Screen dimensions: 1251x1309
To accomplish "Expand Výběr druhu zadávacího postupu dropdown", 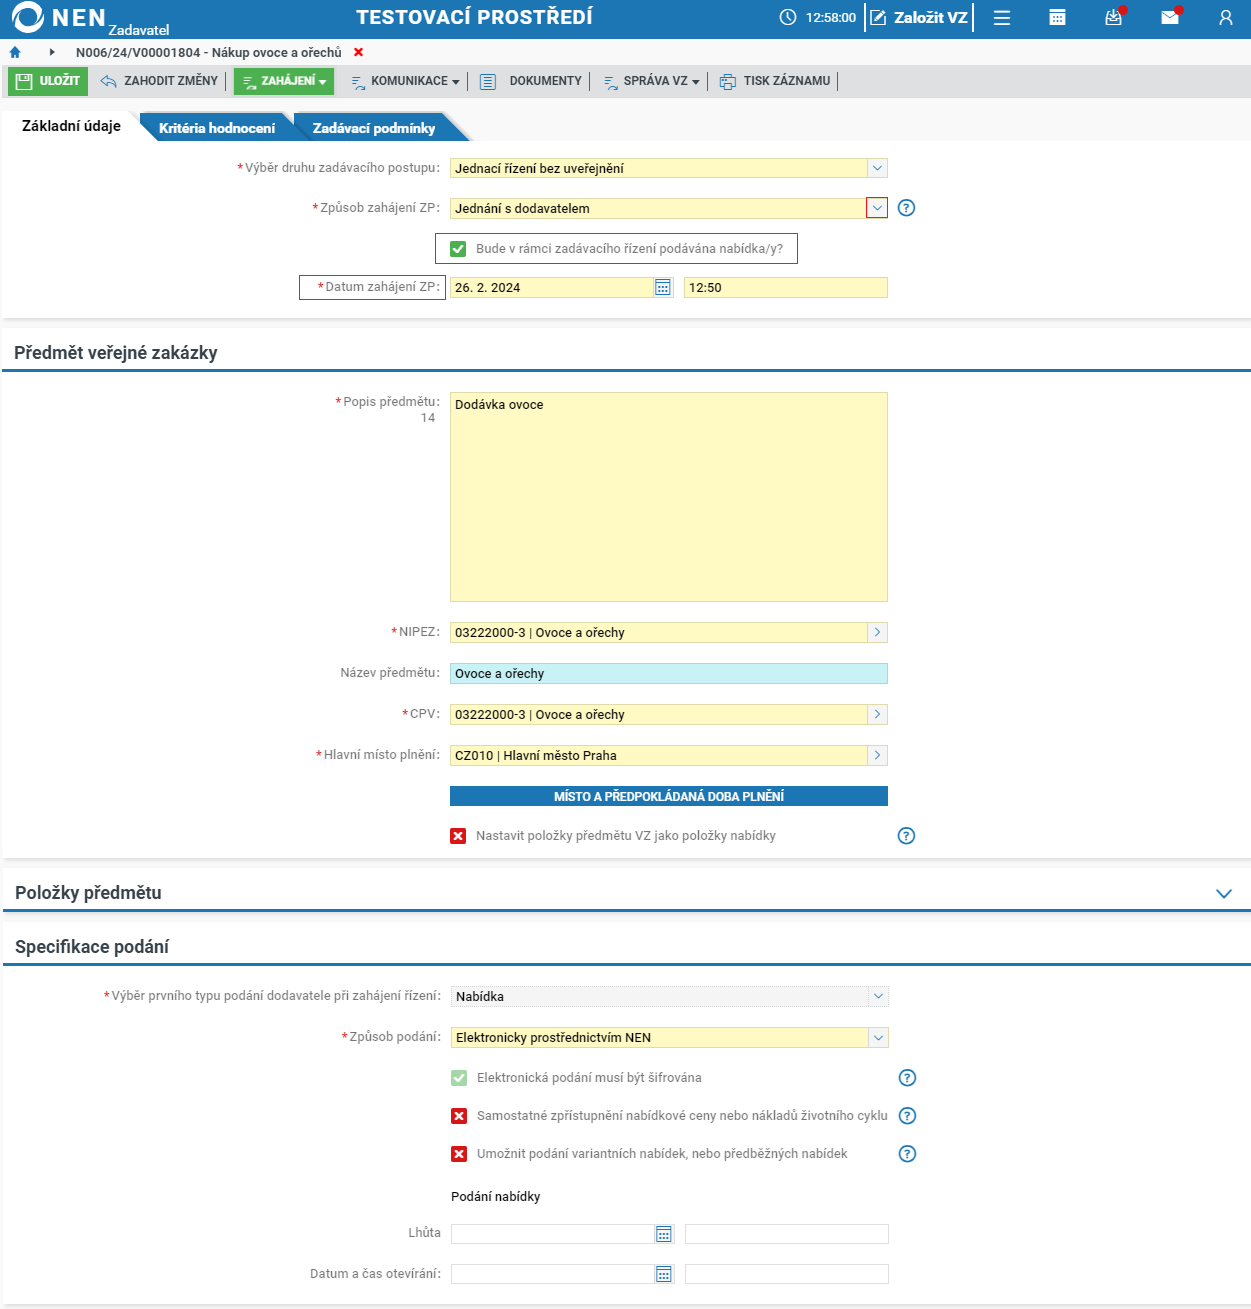I will coord(877,168).
